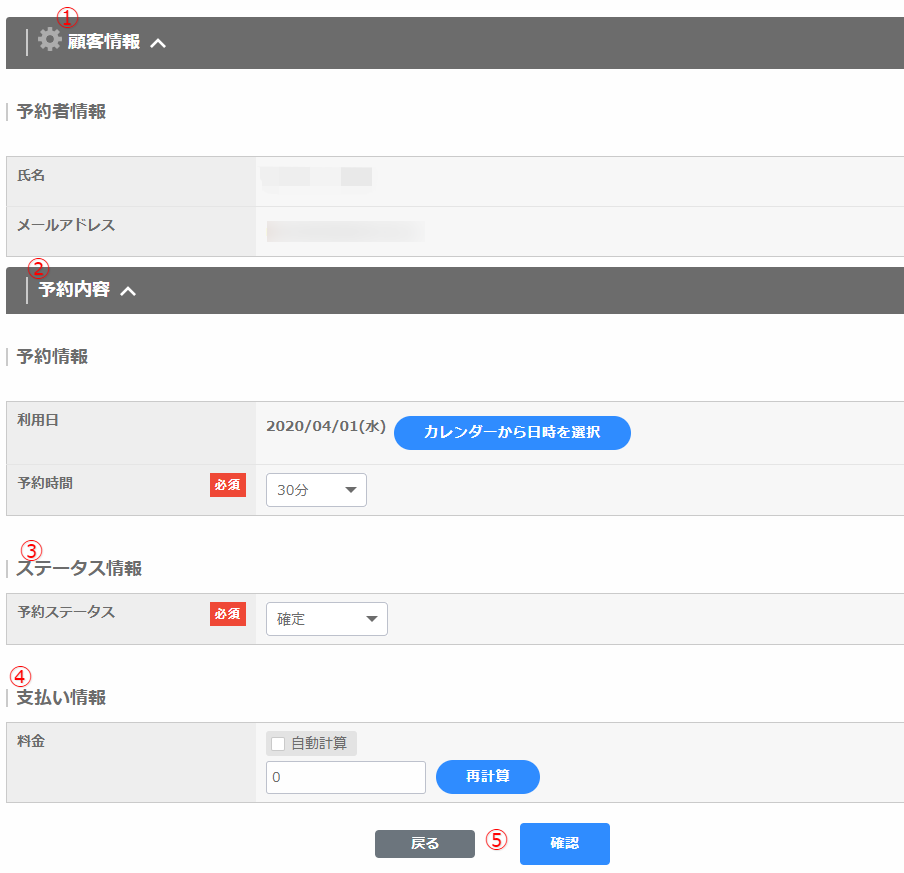Click the 必須 badge next to 予約ステータス
Viewport: 904px width, 873px height.
point(228,614)
